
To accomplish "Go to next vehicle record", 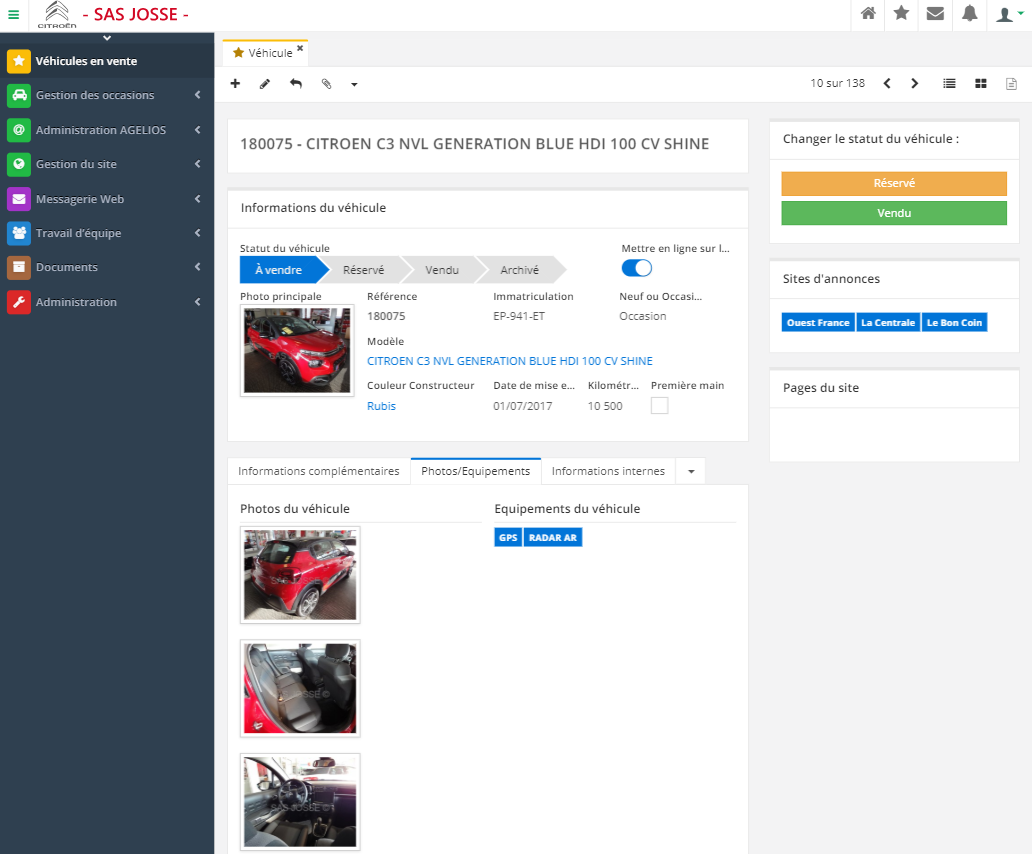I will (914, 84).
